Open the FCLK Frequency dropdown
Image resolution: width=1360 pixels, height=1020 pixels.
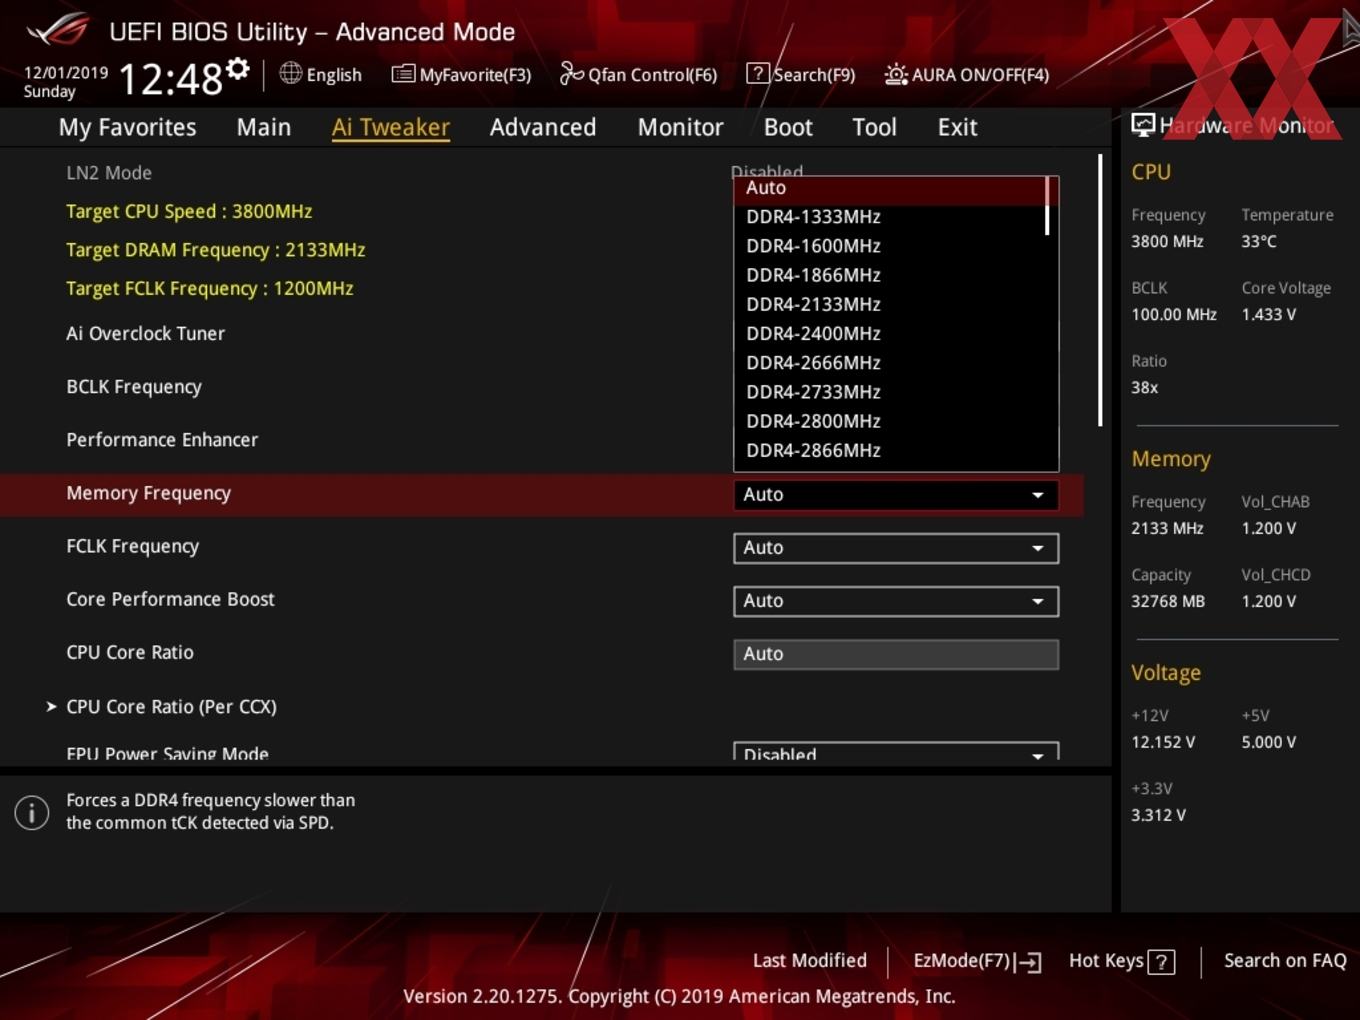[x=896, y=548]
